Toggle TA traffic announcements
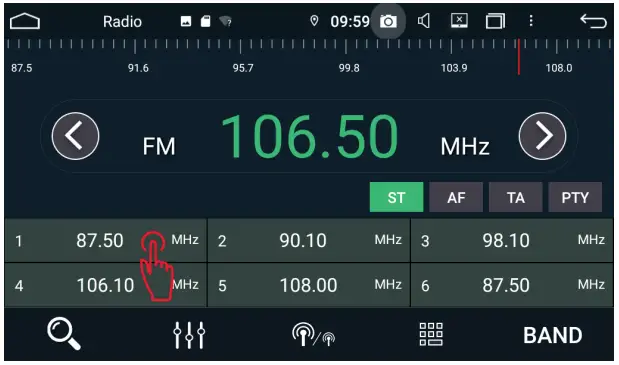This screenshot has width=619, height=365. (516, 197)
